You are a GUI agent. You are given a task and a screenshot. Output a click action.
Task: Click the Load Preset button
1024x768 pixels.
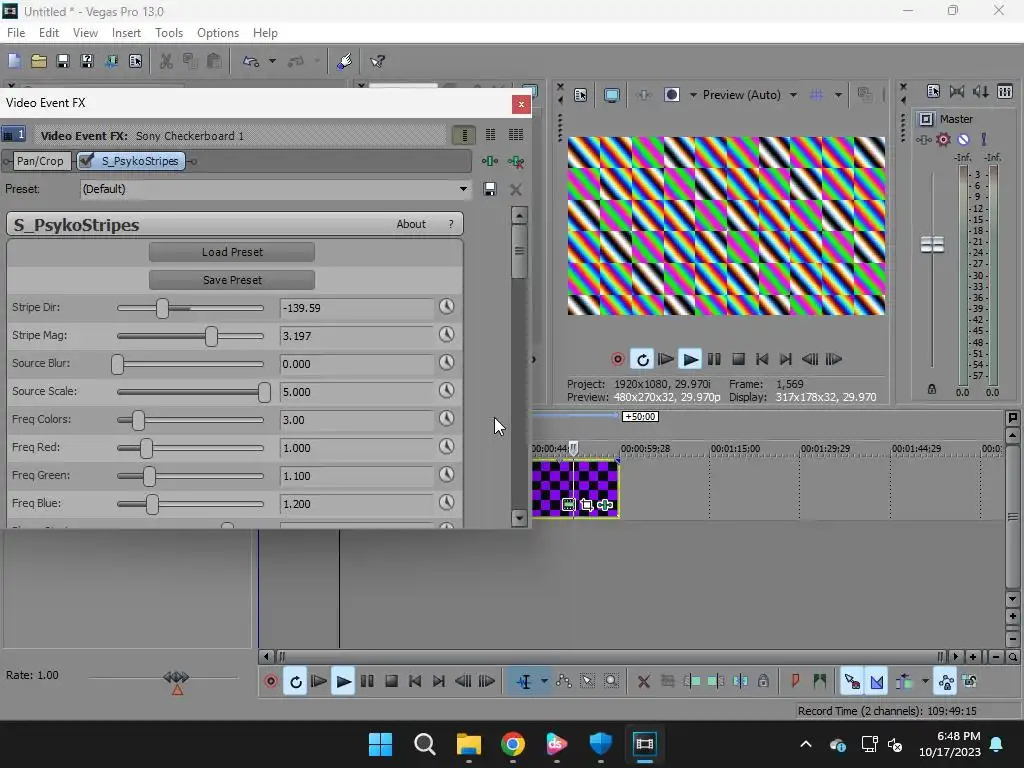point(232,252)
